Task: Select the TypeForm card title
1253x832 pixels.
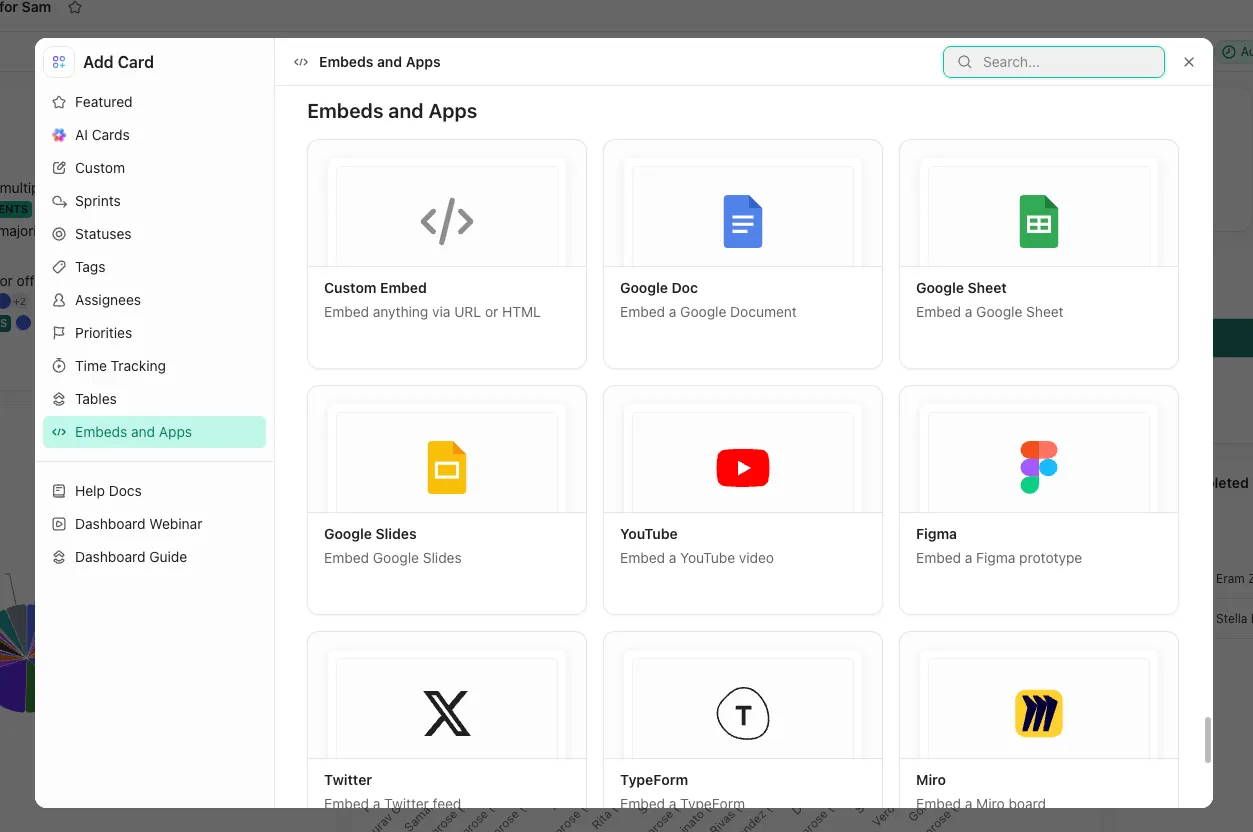Action: tap(654, 780)
